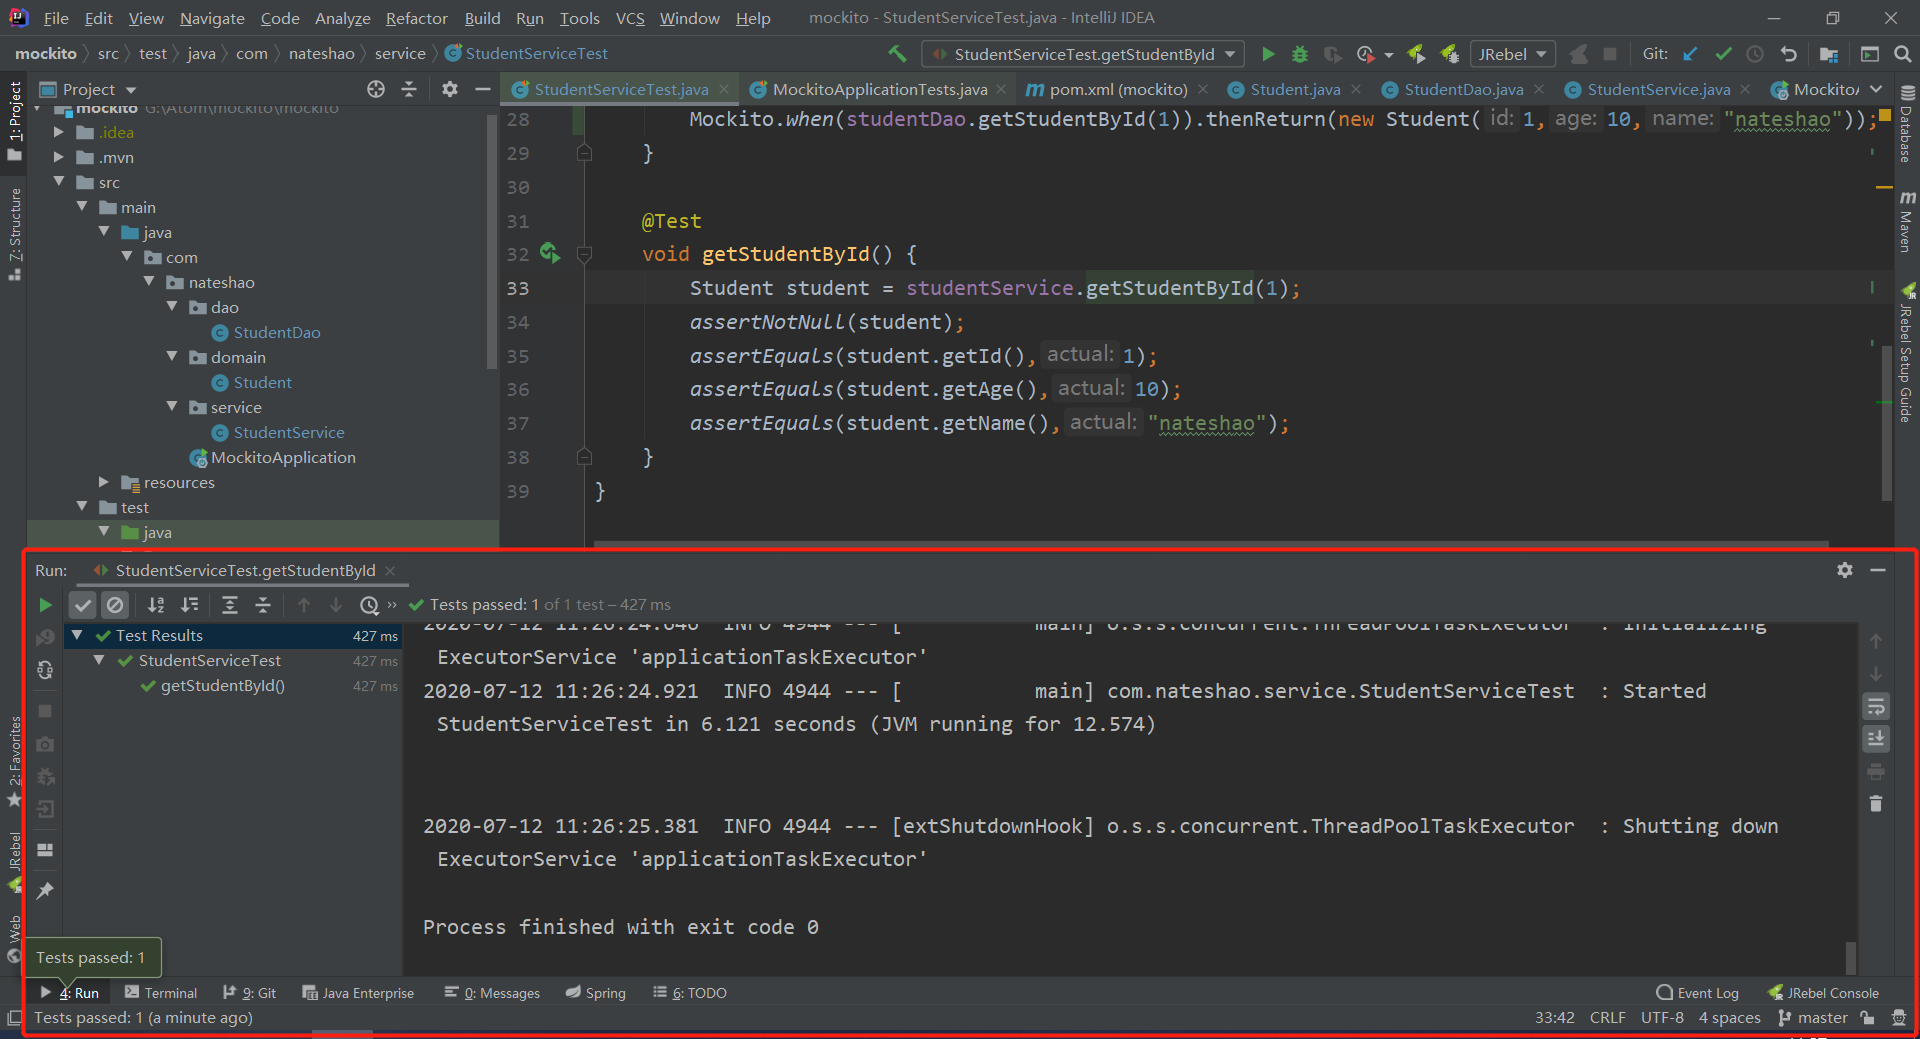Select MockitoApplication in project tree
Screen dimensions: 1920x1039
(273, 457)
